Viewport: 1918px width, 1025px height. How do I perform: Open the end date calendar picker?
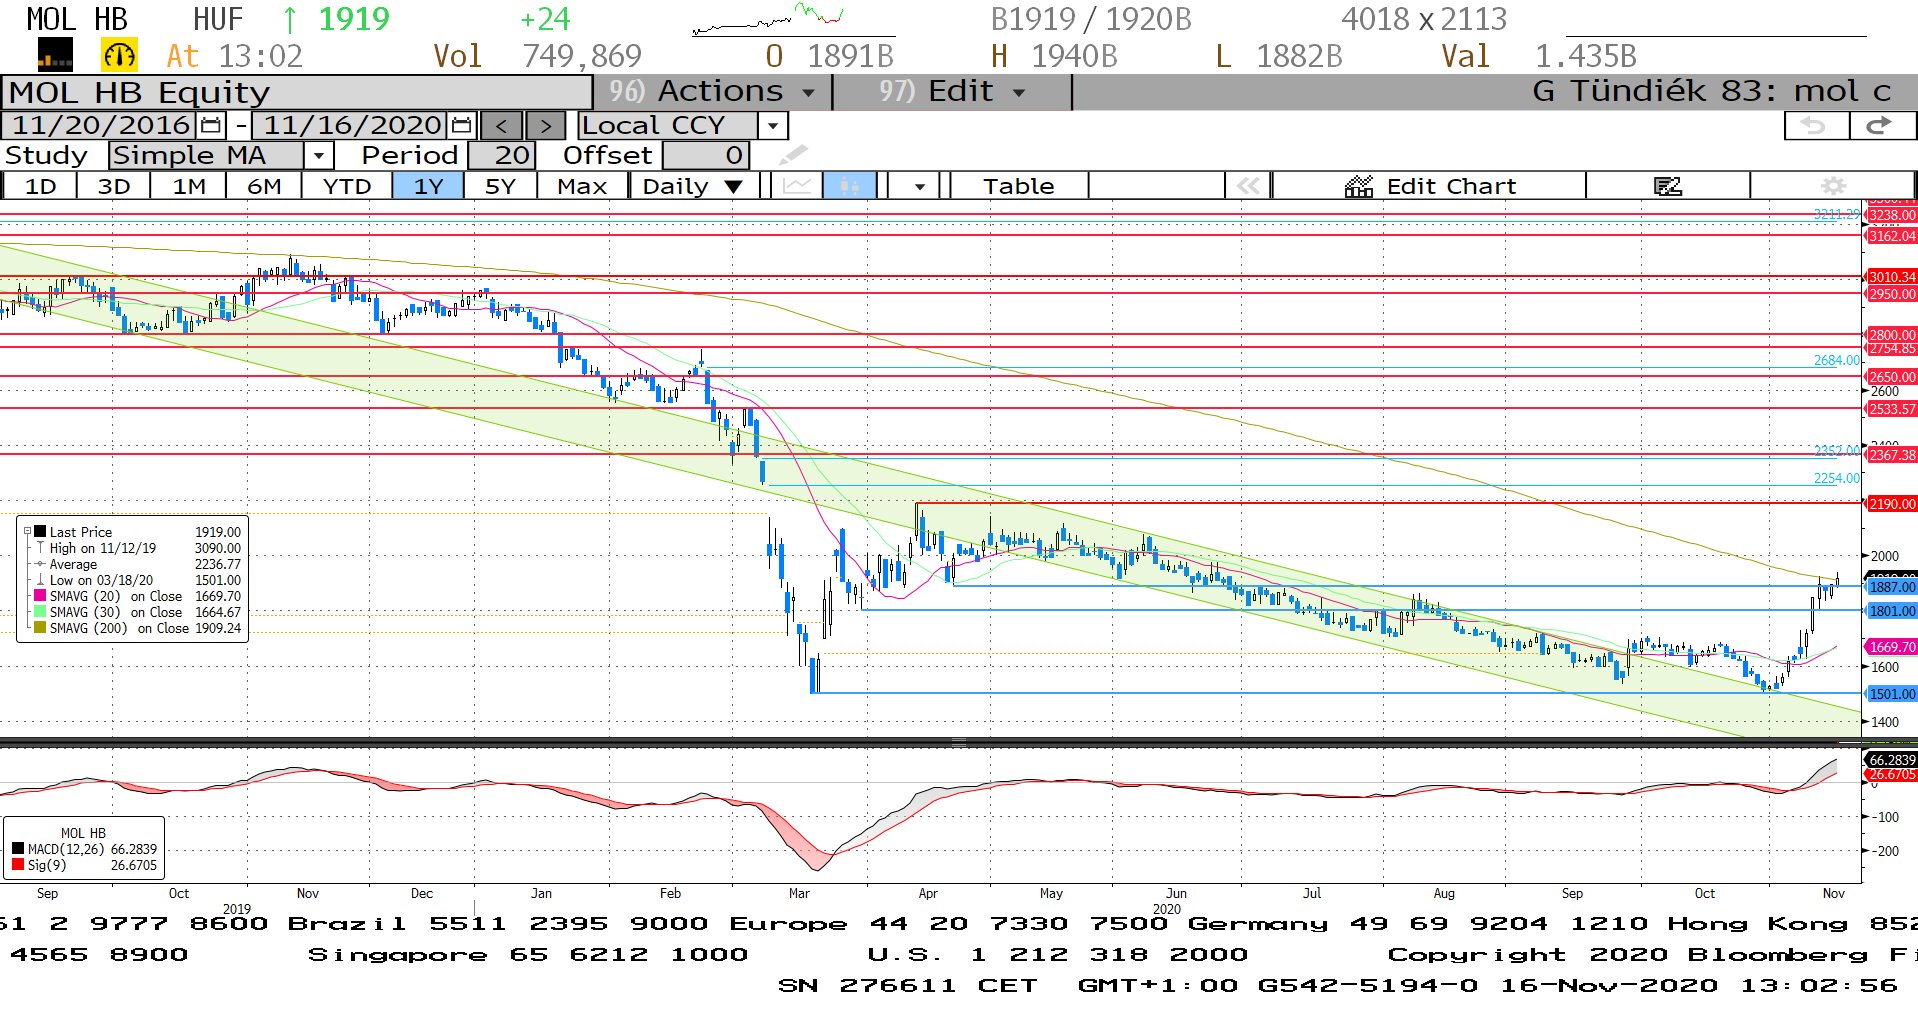(x=461, y=126)
